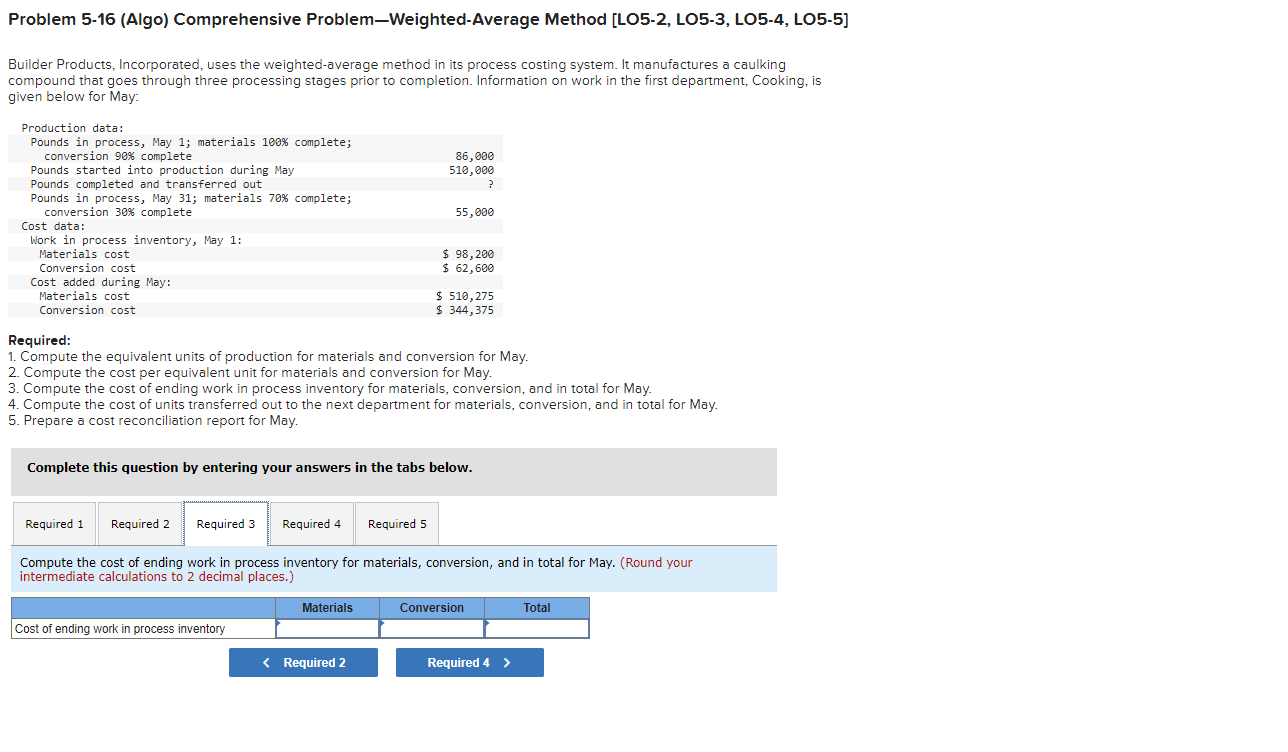Screen dimensions: 1288x752
Task: Click the value 55,000 ending pounds
Action: (x=474, y=213)
